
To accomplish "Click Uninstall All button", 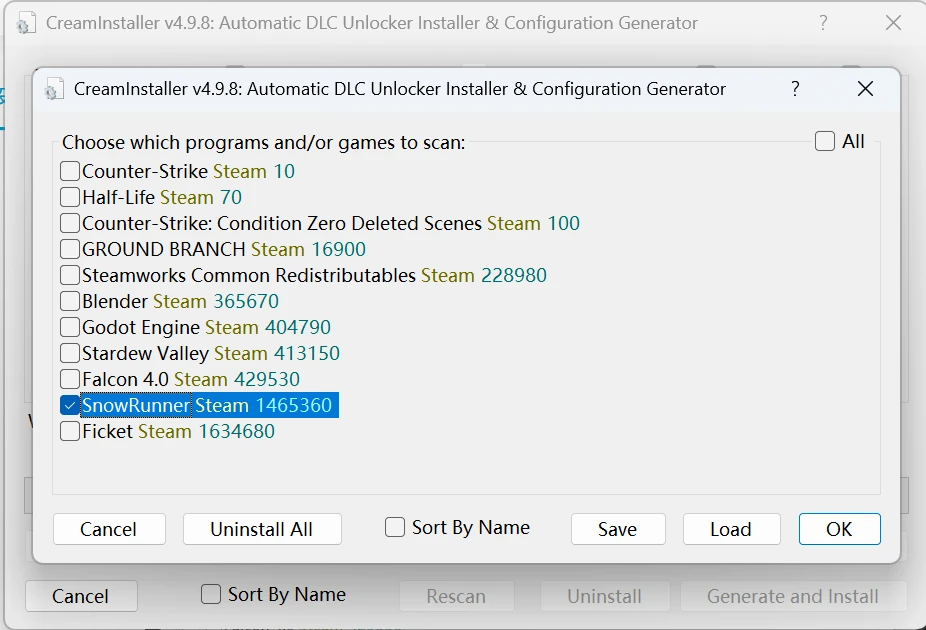I will [x=262, y=529].
